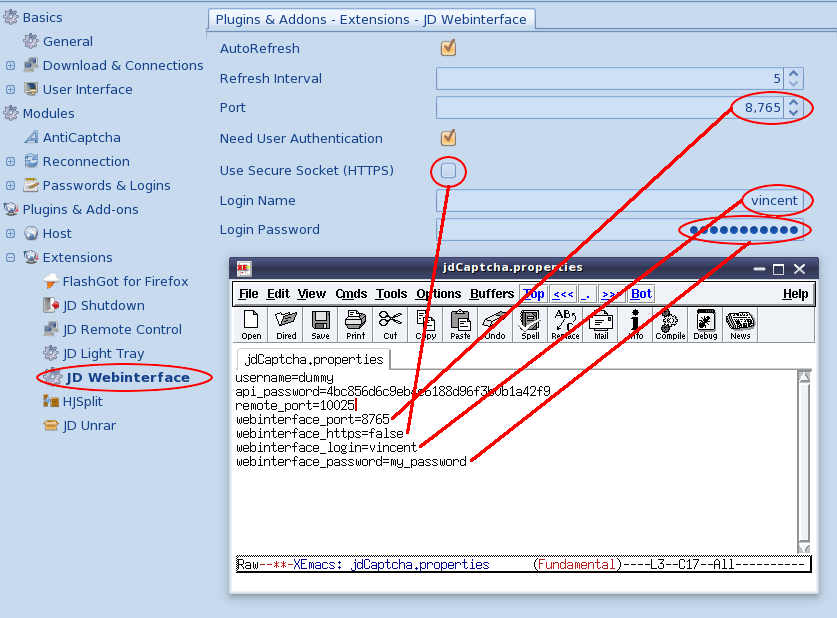Click the General settings gear icon
The width and height of the screenshot is (837, 618).
[x=31, y=41]
